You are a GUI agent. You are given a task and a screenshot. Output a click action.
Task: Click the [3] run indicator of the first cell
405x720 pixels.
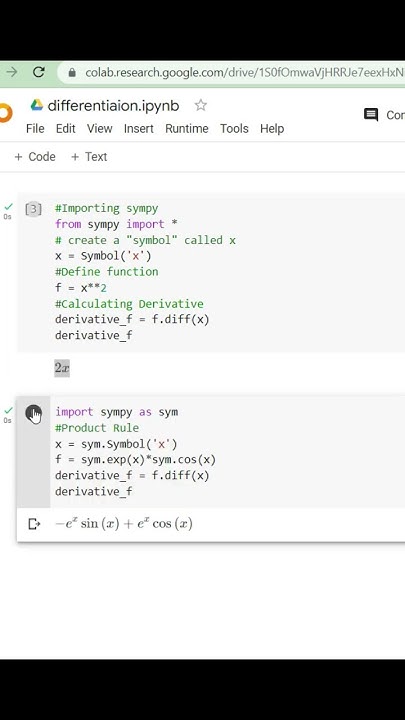point(33,209)
